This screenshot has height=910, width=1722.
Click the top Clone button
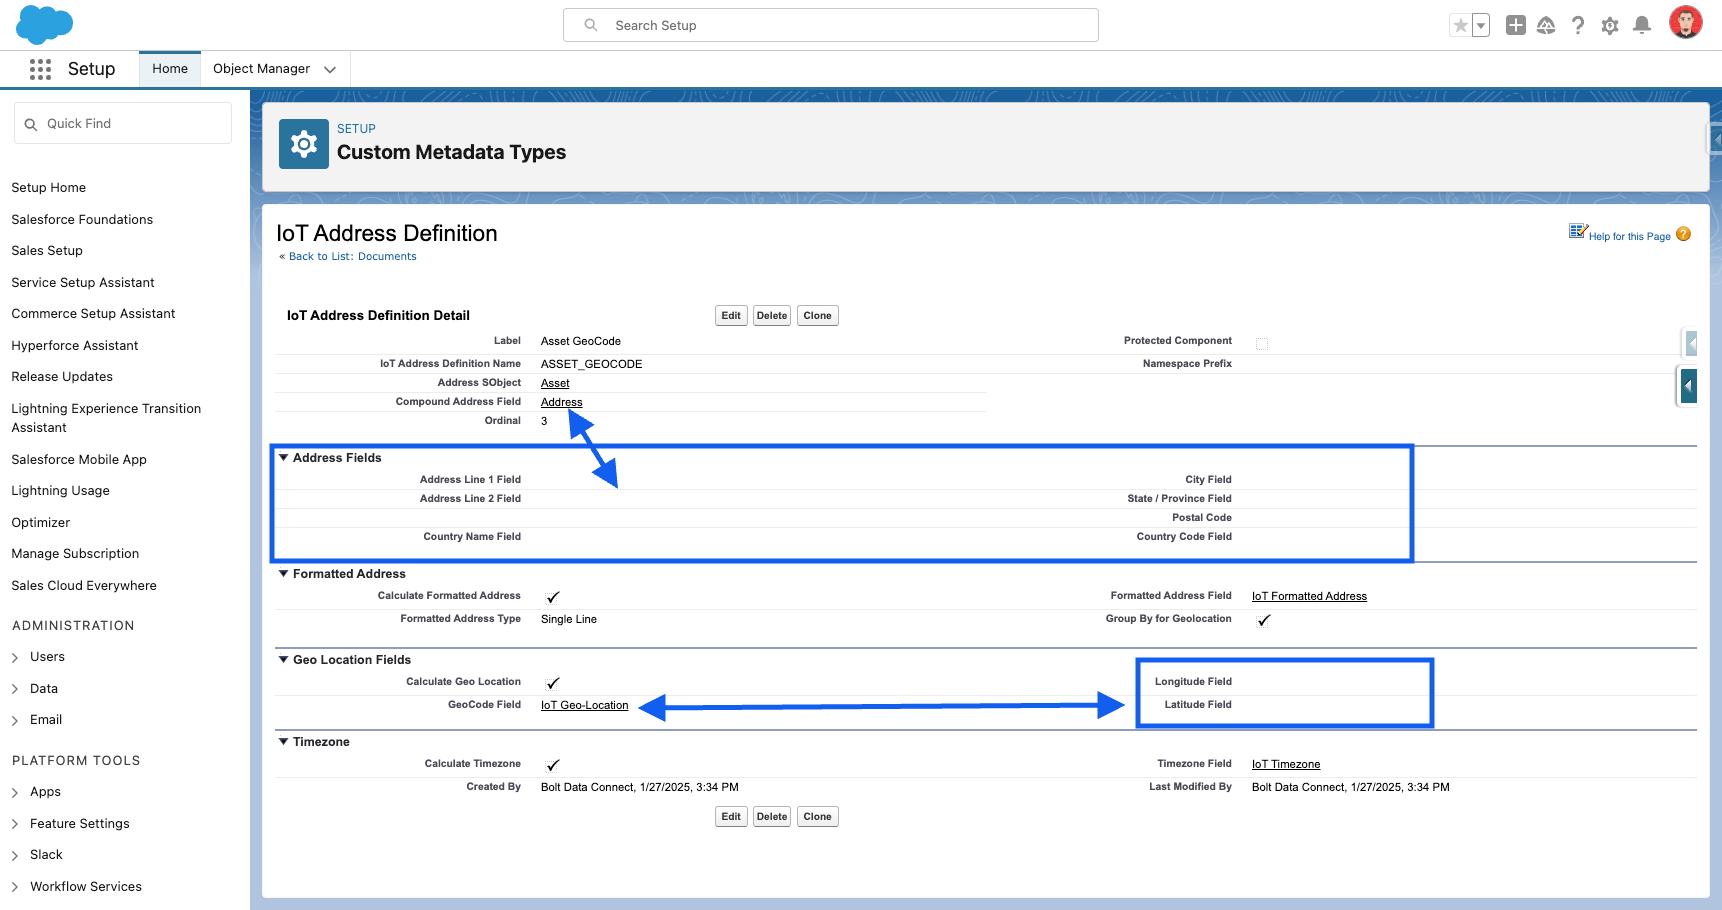[817, 316]
